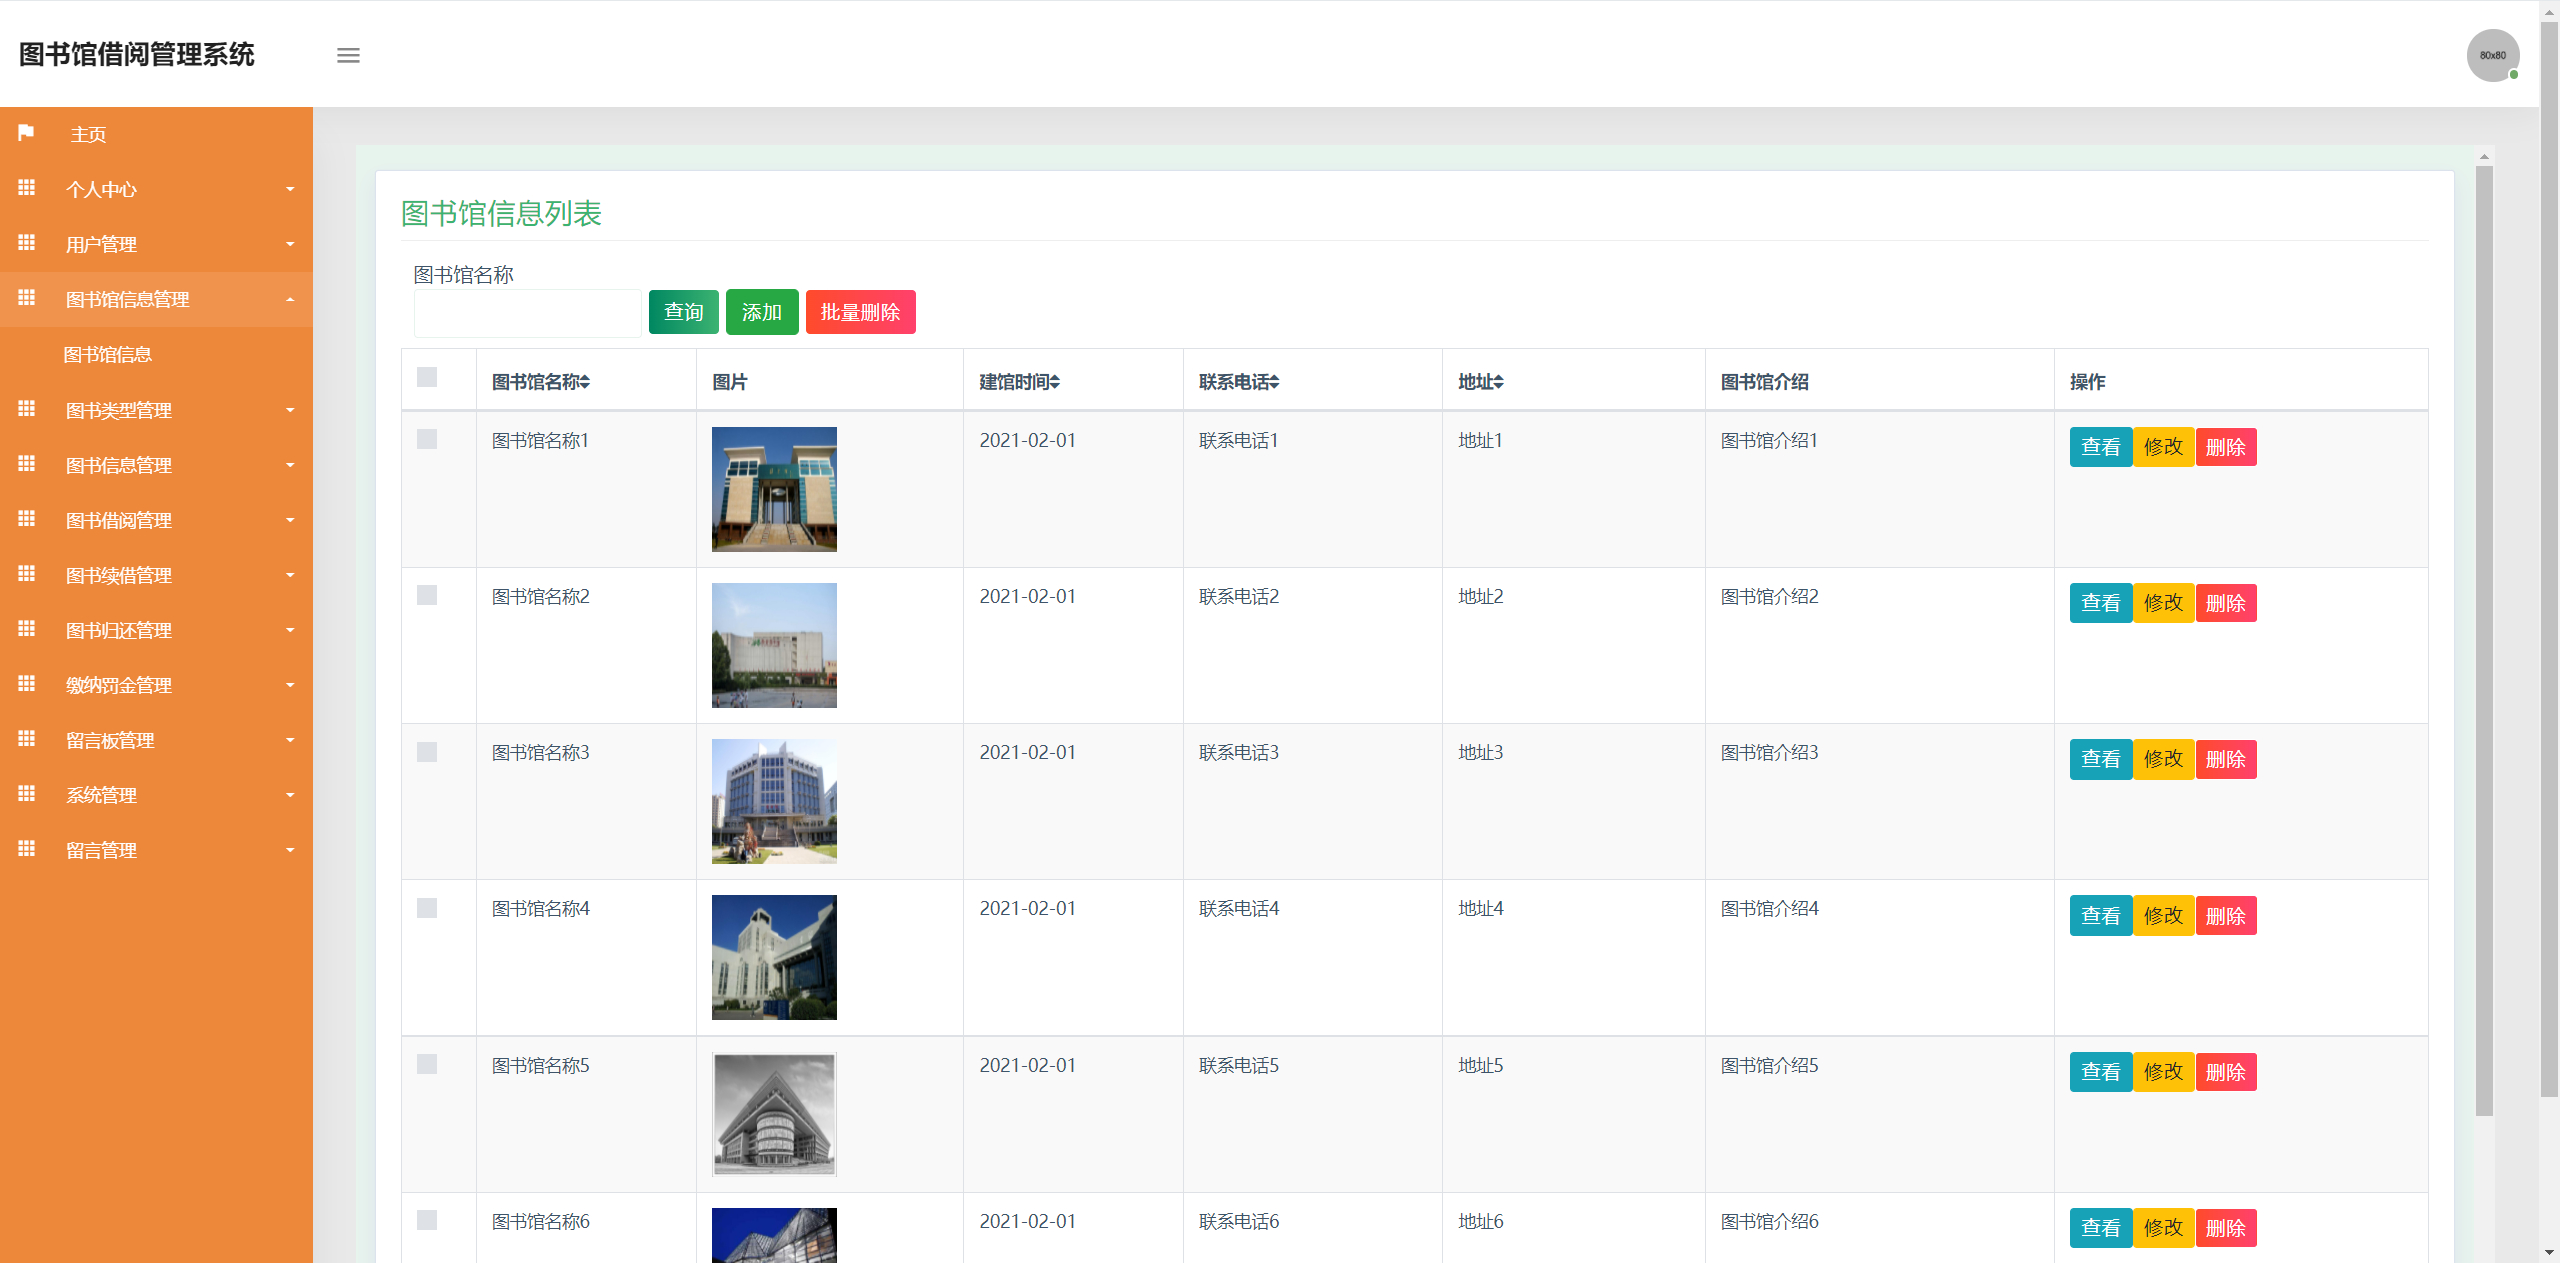The image size is (2560, 1263).
Task: Click the 图书馆名称 search input field
Action: tap(527, 314)
